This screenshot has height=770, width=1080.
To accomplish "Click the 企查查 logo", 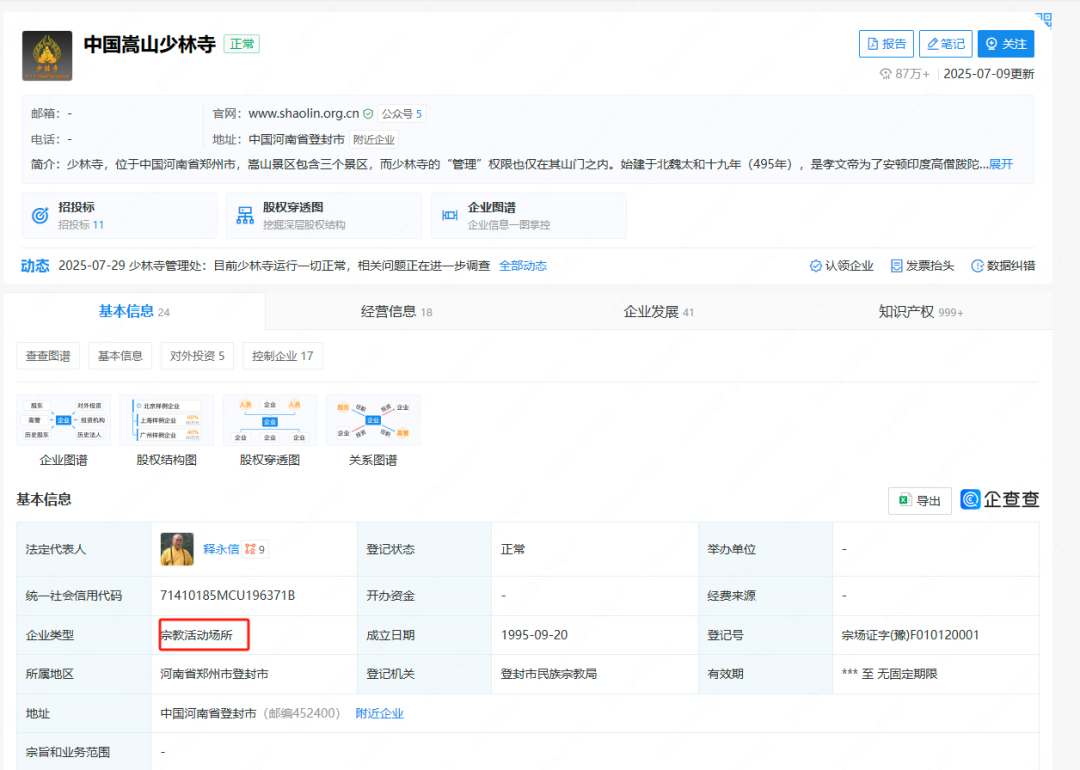I will coord(999,499).
